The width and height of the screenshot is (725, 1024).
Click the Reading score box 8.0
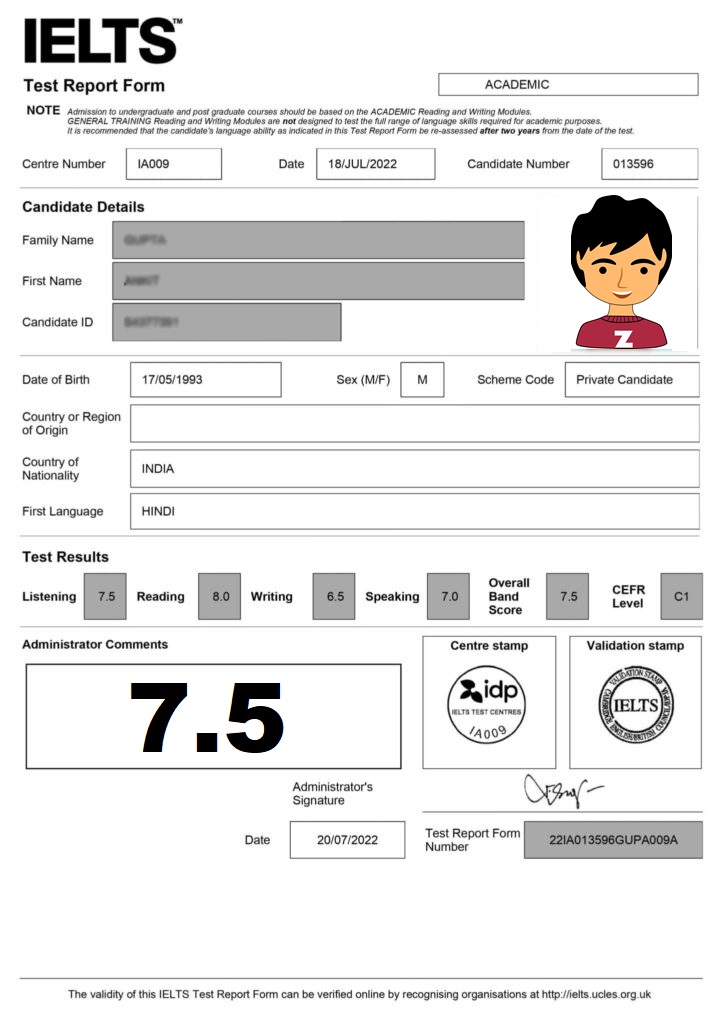tap(220, 597)
